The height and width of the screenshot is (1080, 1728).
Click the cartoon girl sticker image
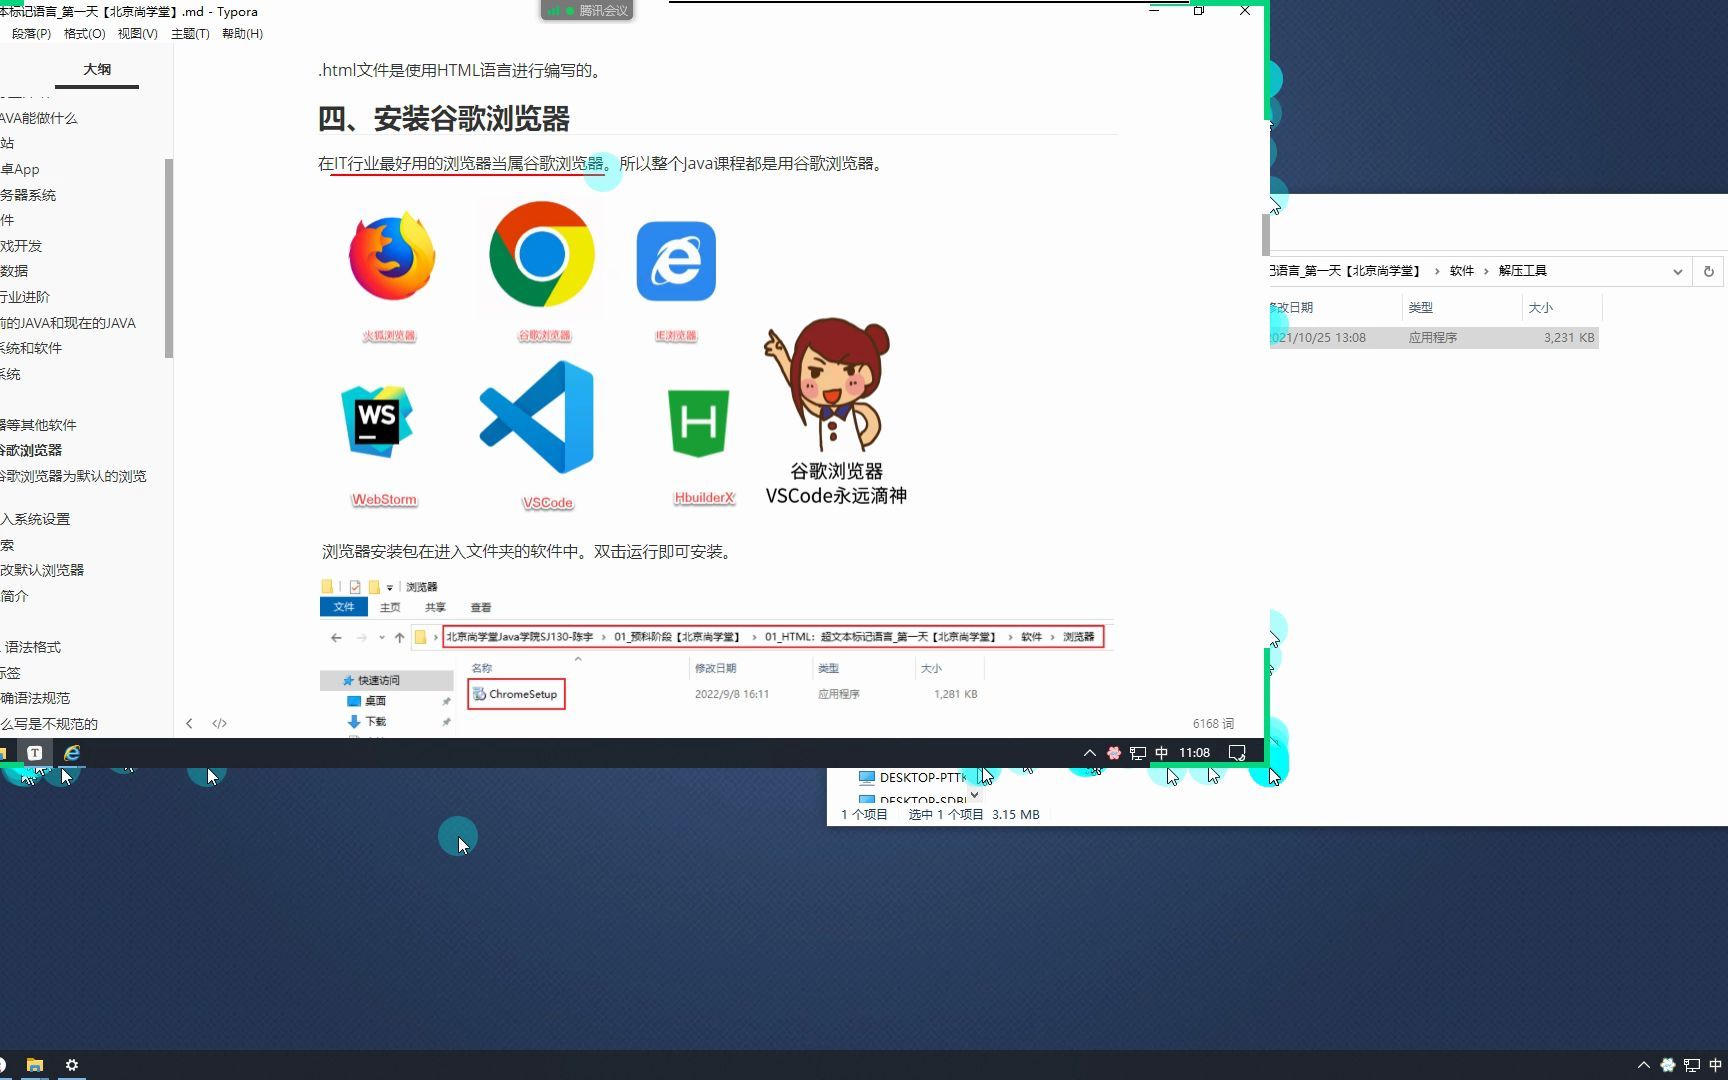point(828,385)
